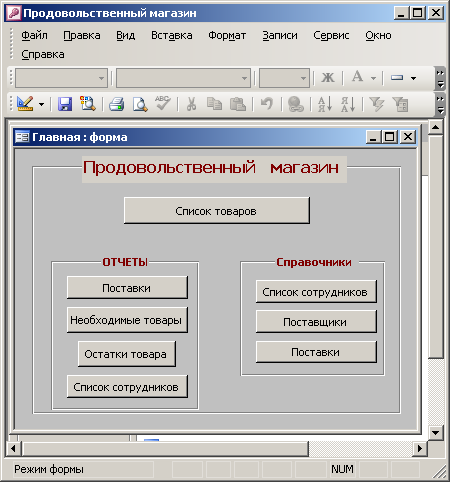
Task: Open Поставки under Справочники
Action: (316, 352)
